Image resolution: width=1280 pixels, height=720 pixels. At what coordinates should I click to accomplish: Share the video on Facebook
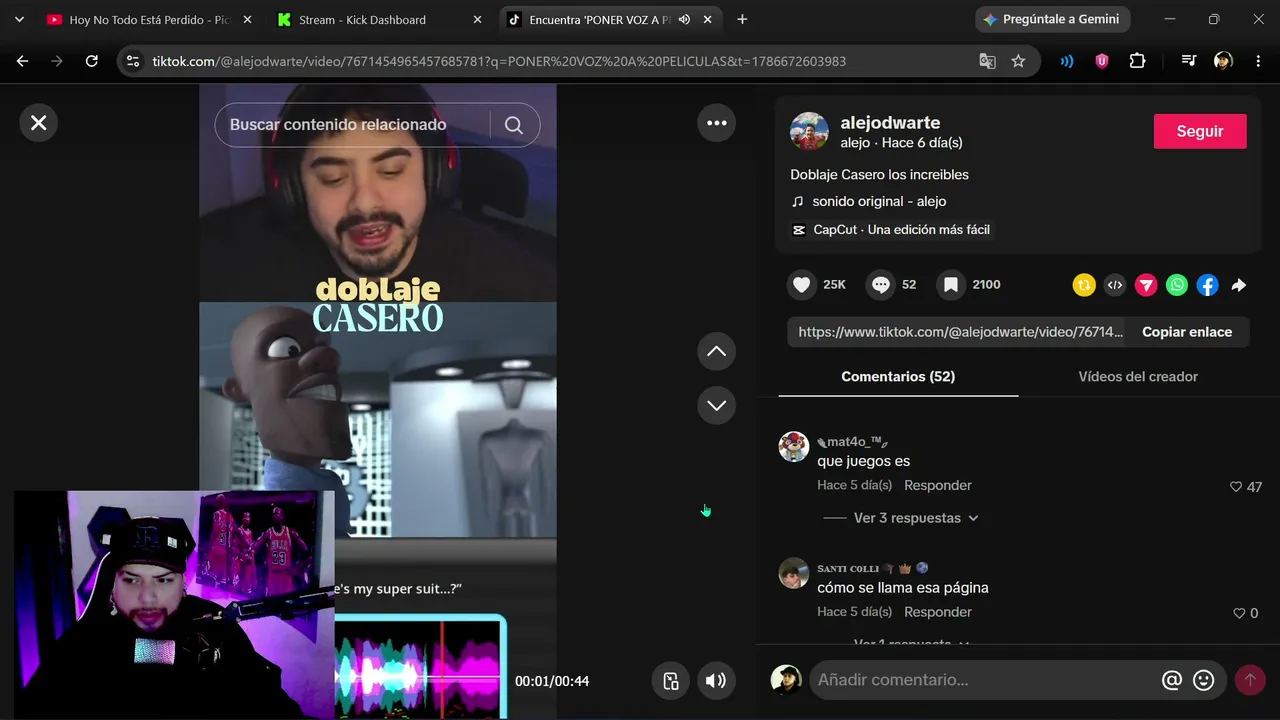(x=1208, y=285)
